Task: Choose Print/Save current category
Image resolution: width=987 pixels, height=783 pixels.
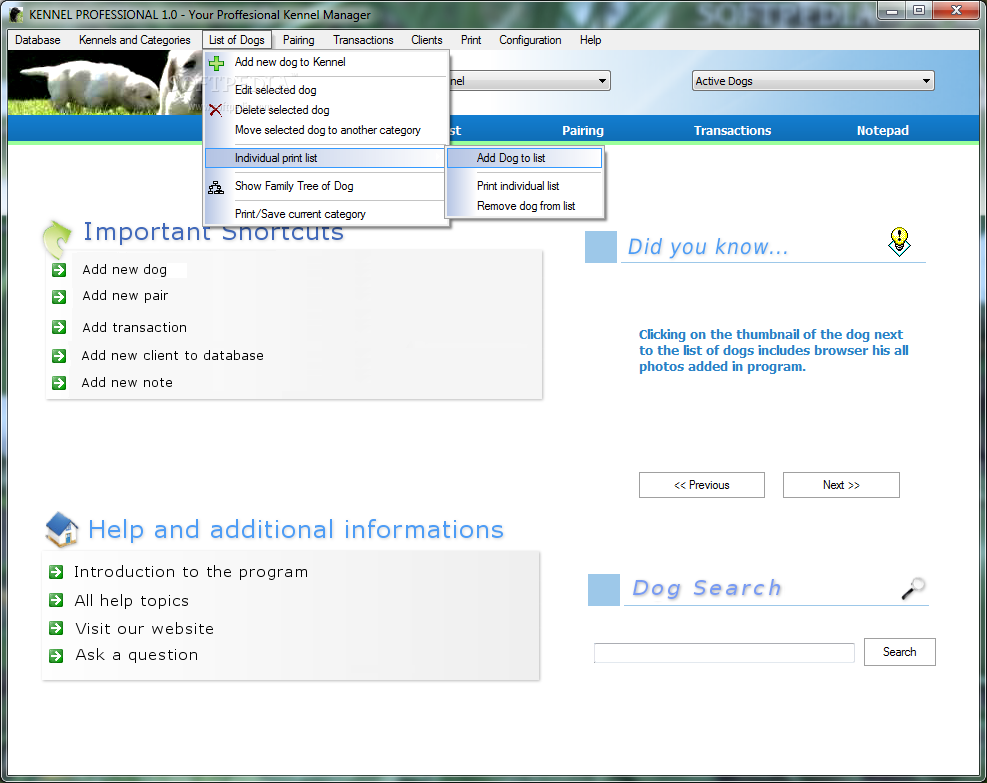Action: pos(325,214)
